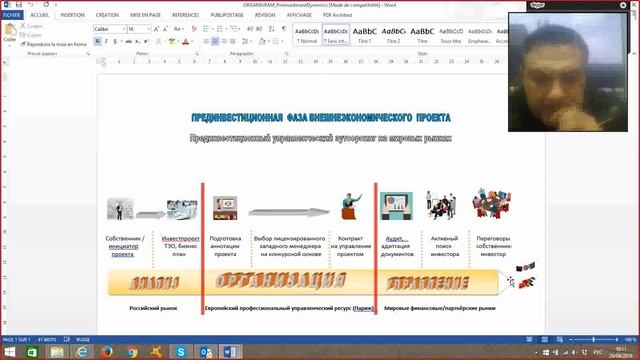This screenshot has width=640, height=360.
Task: Apply the Titre 1 style
Action: [x=364, y=35]
